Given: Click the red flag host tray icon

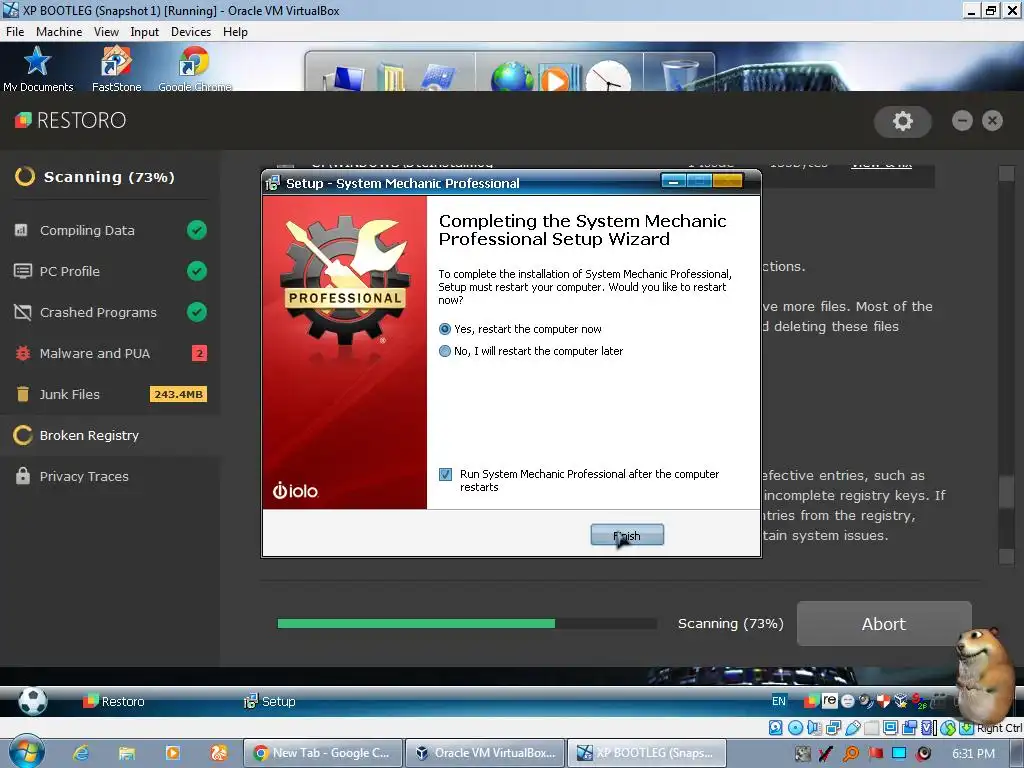Looking at the screenshot, I should click(875, 754).
